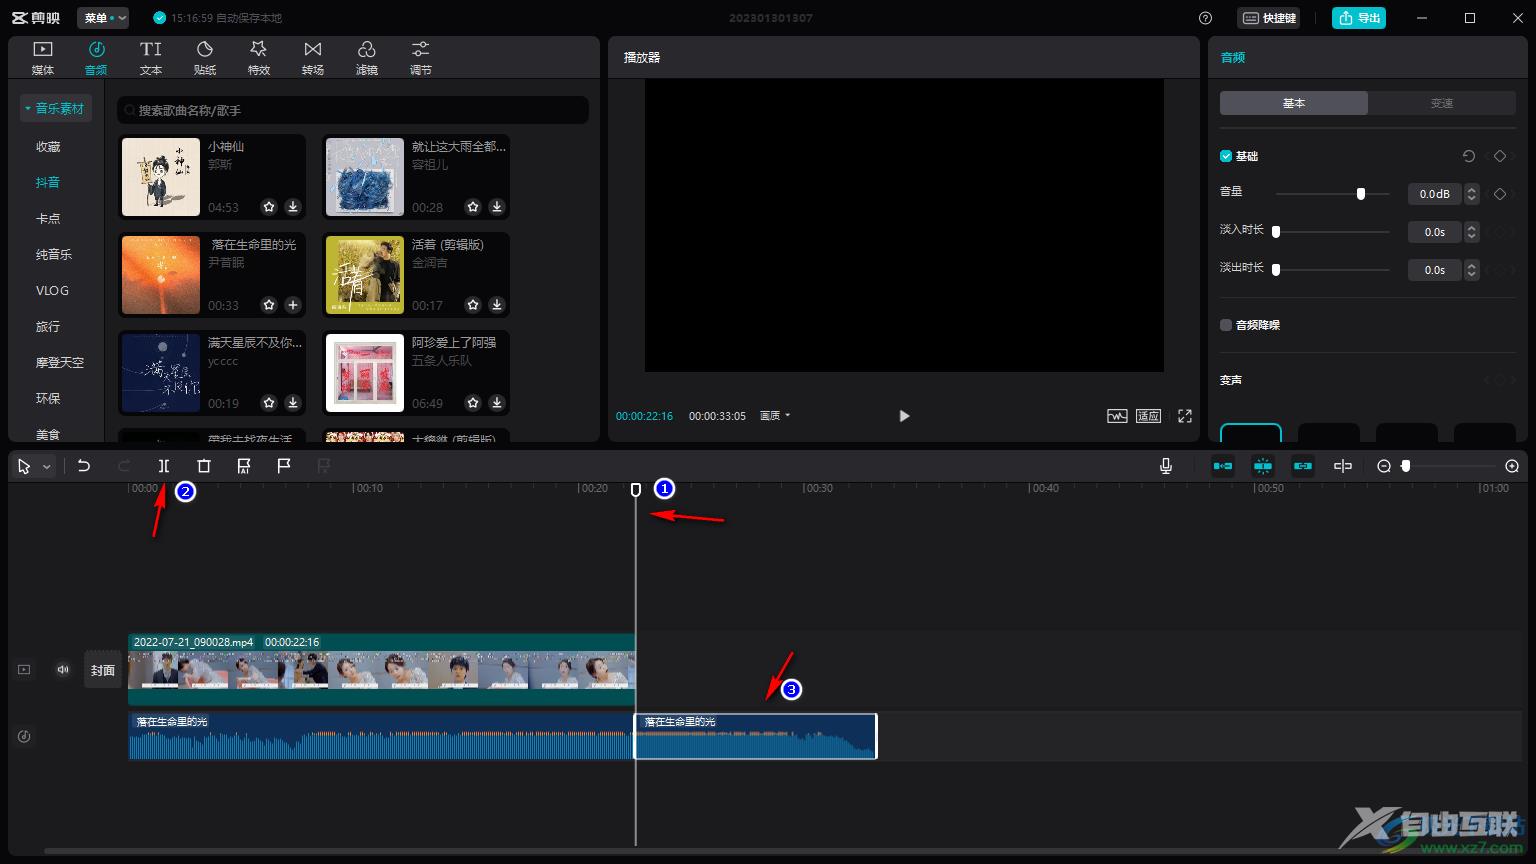Open the 调节 adjustment tab
The image size is (1536, 864).
421,58
